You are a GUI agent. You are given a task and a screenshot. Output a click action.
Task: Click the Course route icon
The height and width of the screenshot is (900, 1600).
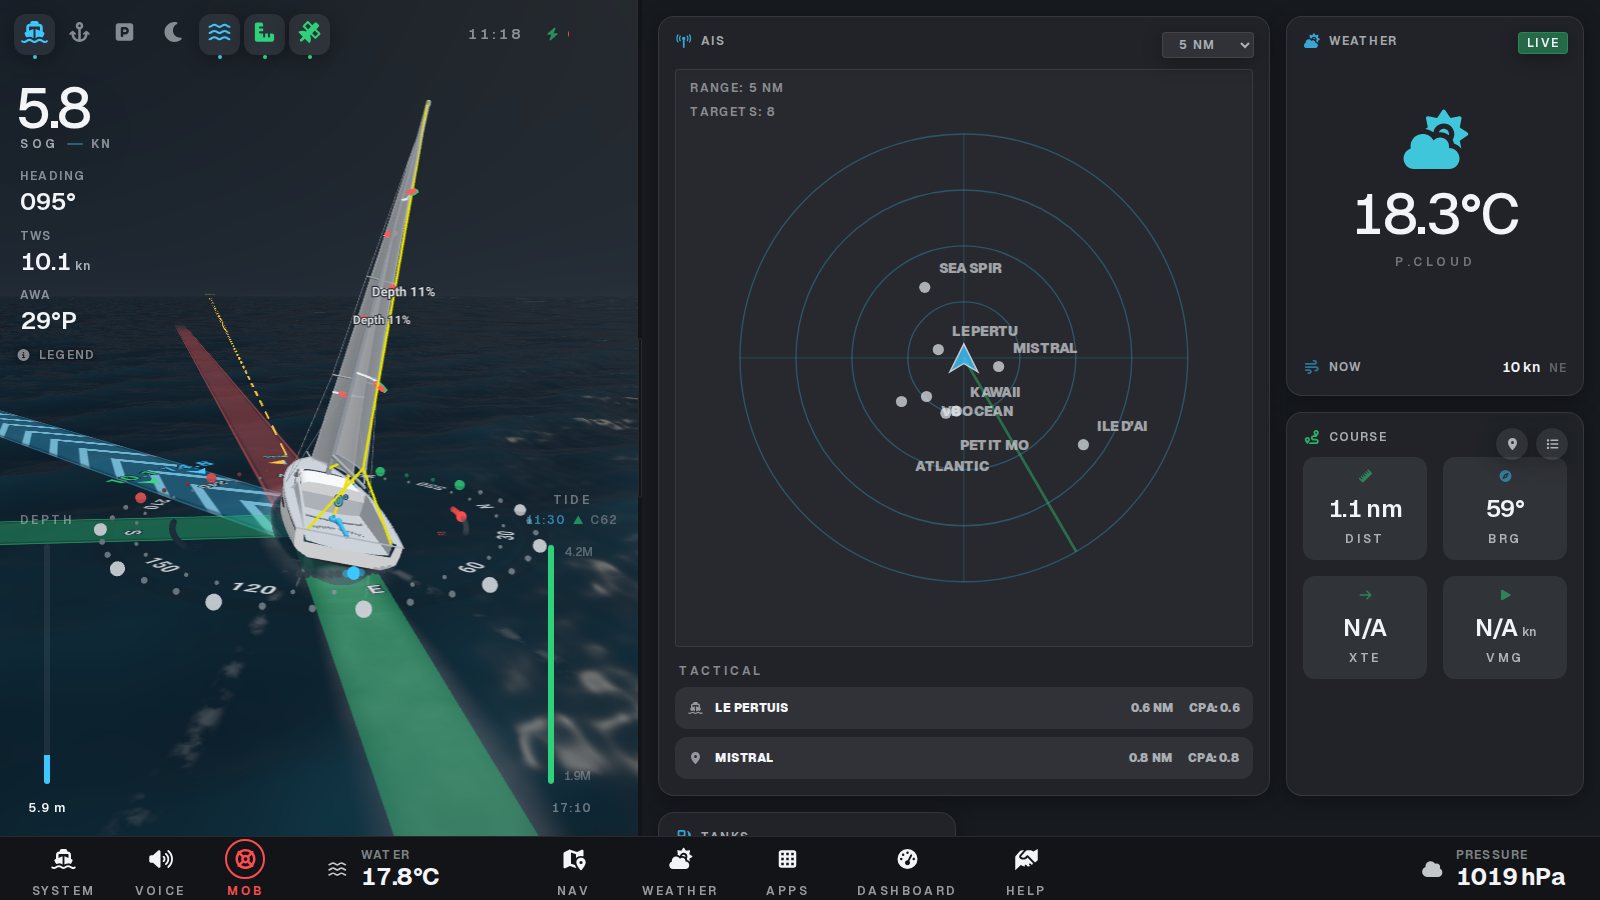point(1312,437)
